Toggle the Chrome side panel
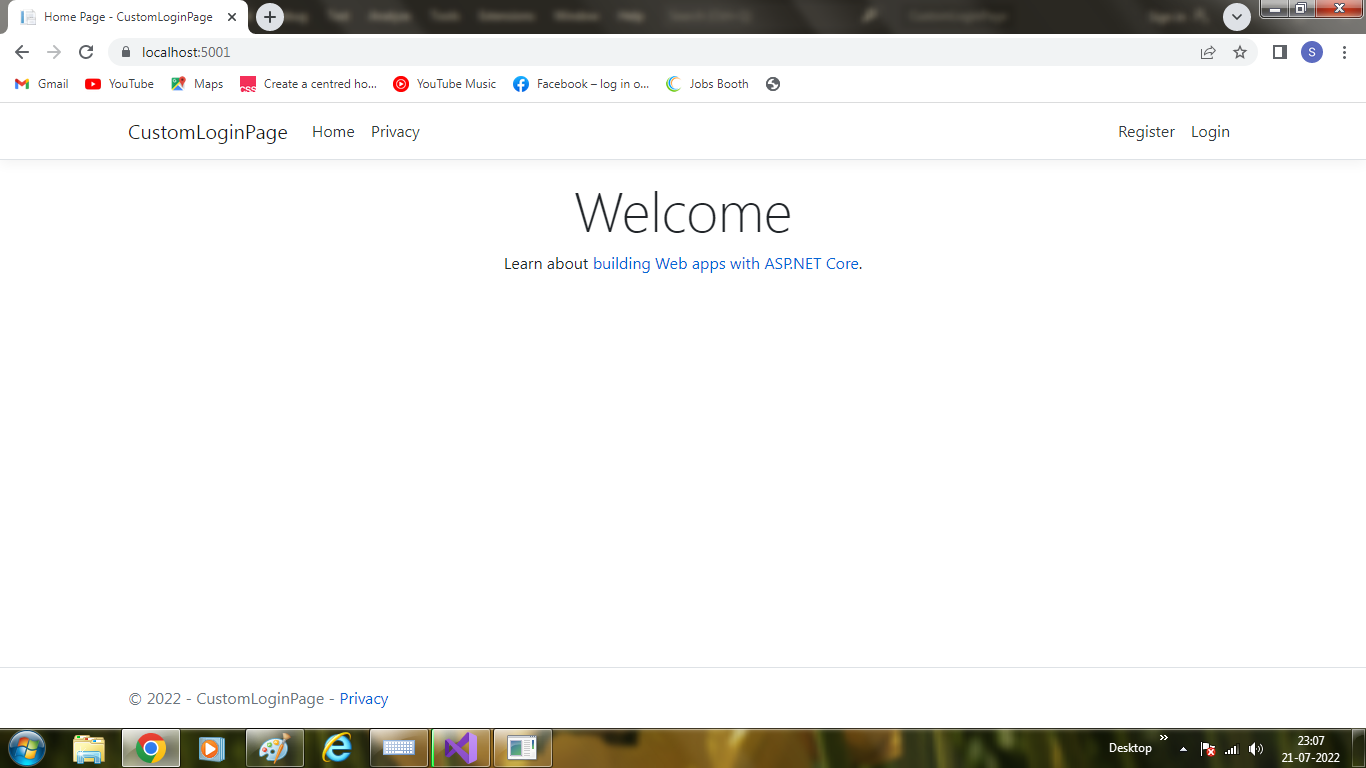1366x768 pixels. point(1279,52)
